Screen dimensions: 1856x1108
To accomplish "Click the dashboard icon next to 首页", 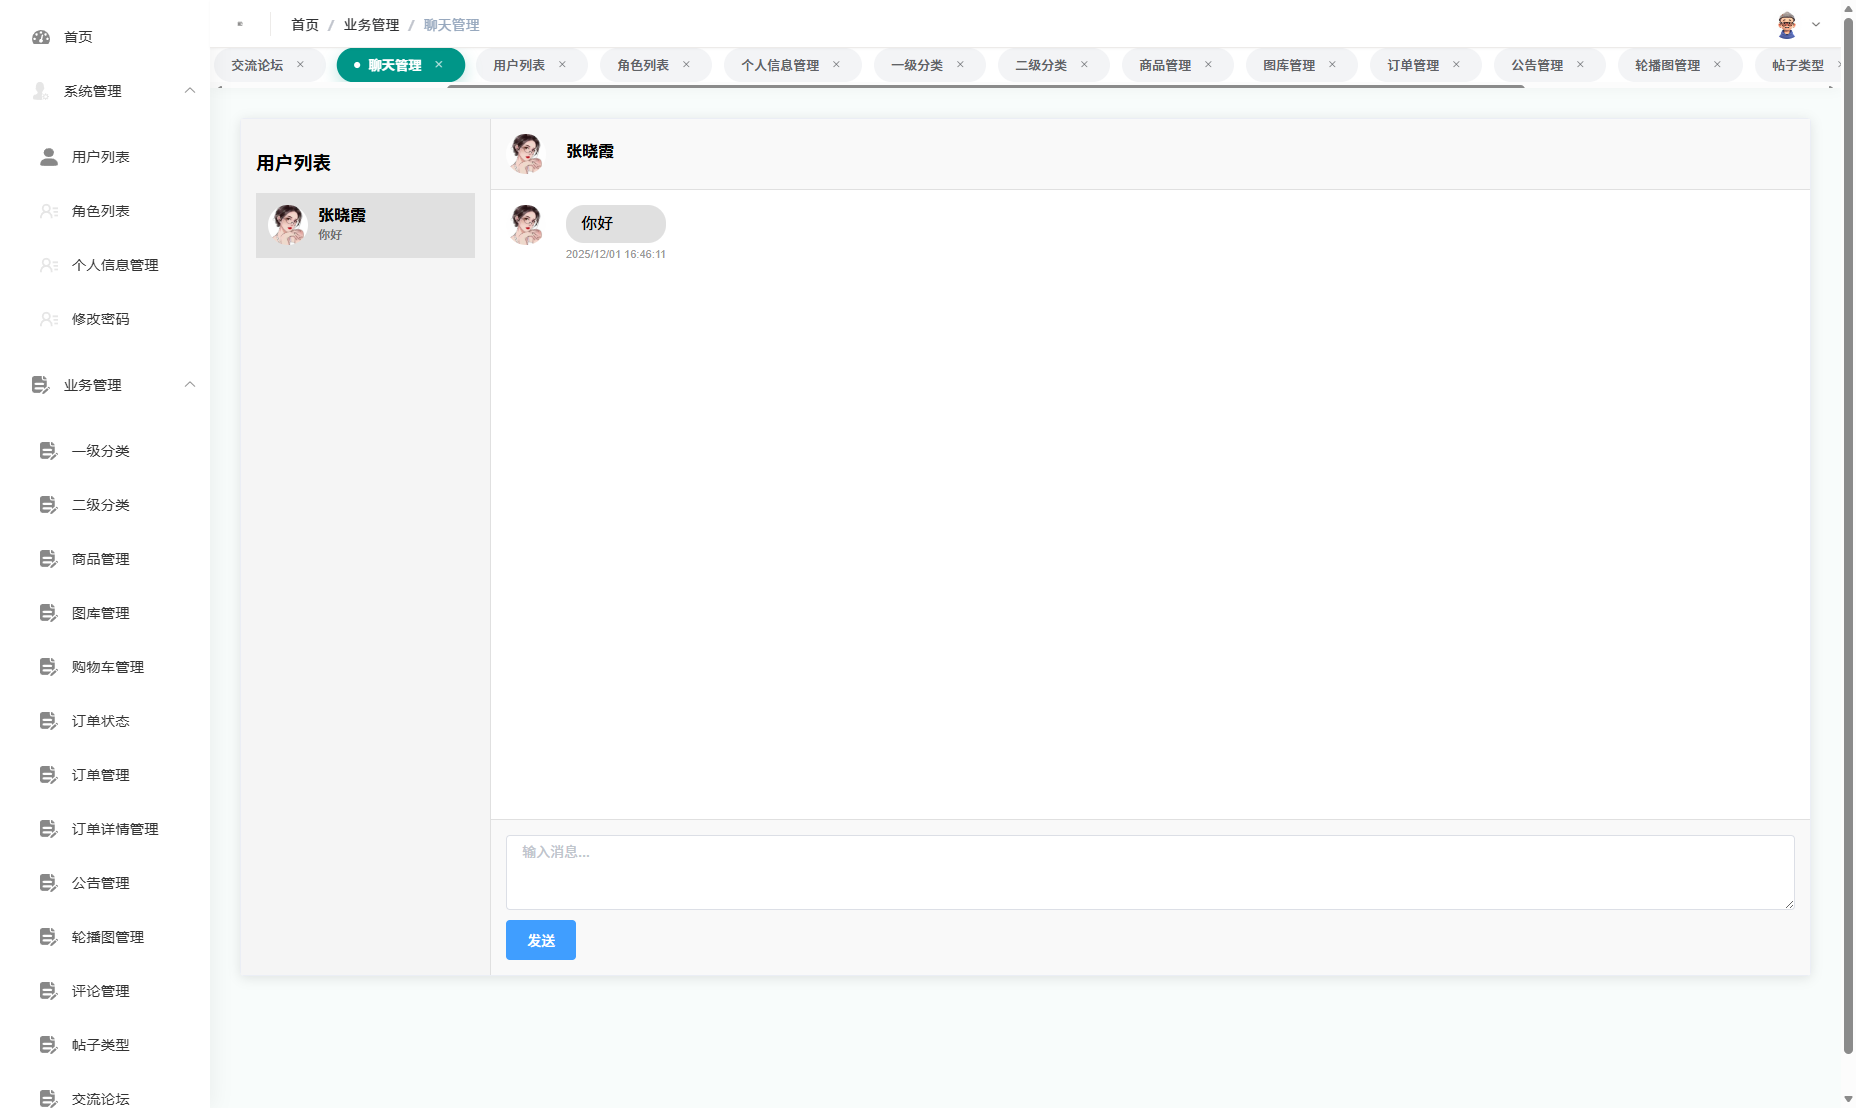I will pos(41,37).
